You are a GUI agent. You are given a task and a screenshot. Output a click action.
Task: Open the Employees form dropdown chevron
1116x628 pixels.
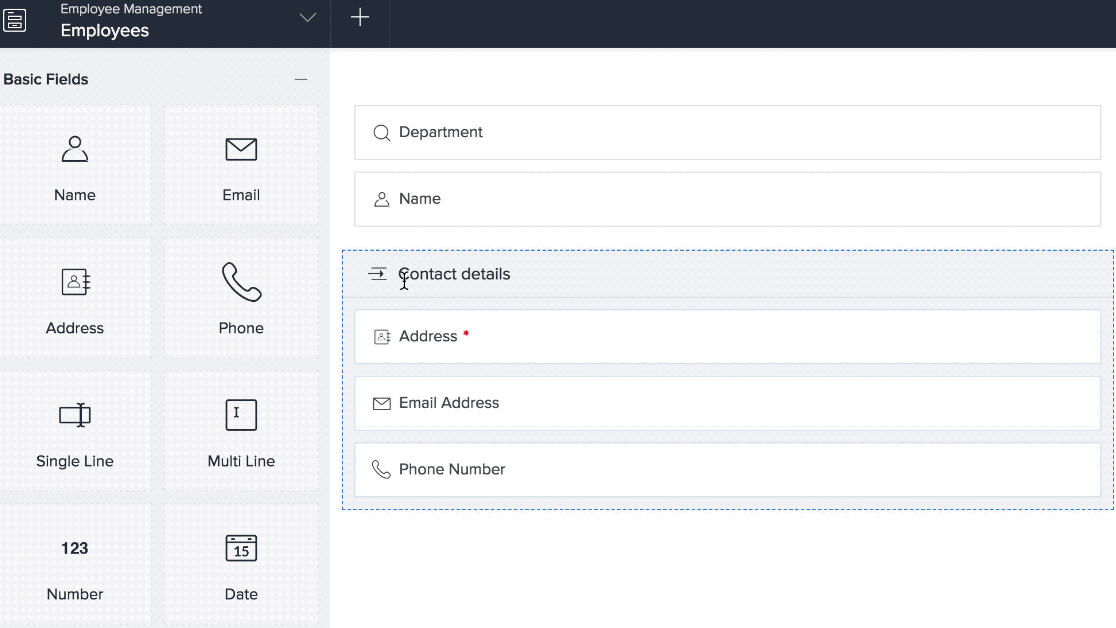(x=308, y=18)
